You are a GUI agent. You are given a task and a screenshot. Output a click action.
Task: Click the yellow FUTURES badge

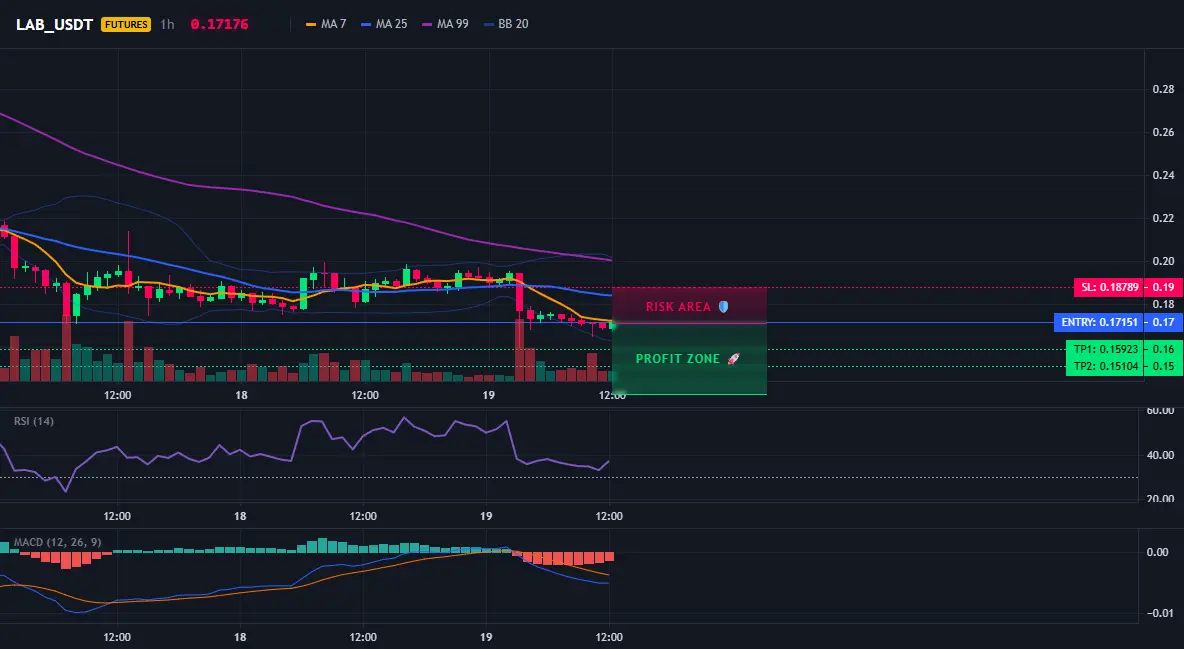(126, 24)
